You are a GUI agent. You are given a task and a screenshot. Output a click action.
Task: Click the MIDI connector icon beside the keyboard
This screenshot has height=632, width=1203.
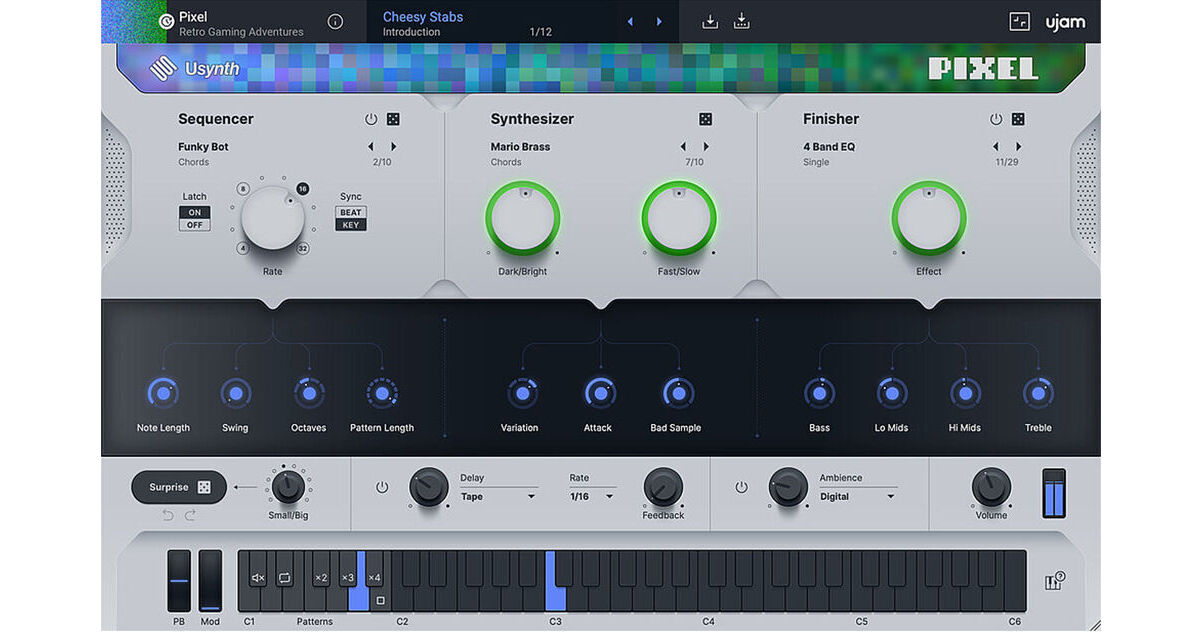(1053, 579)
